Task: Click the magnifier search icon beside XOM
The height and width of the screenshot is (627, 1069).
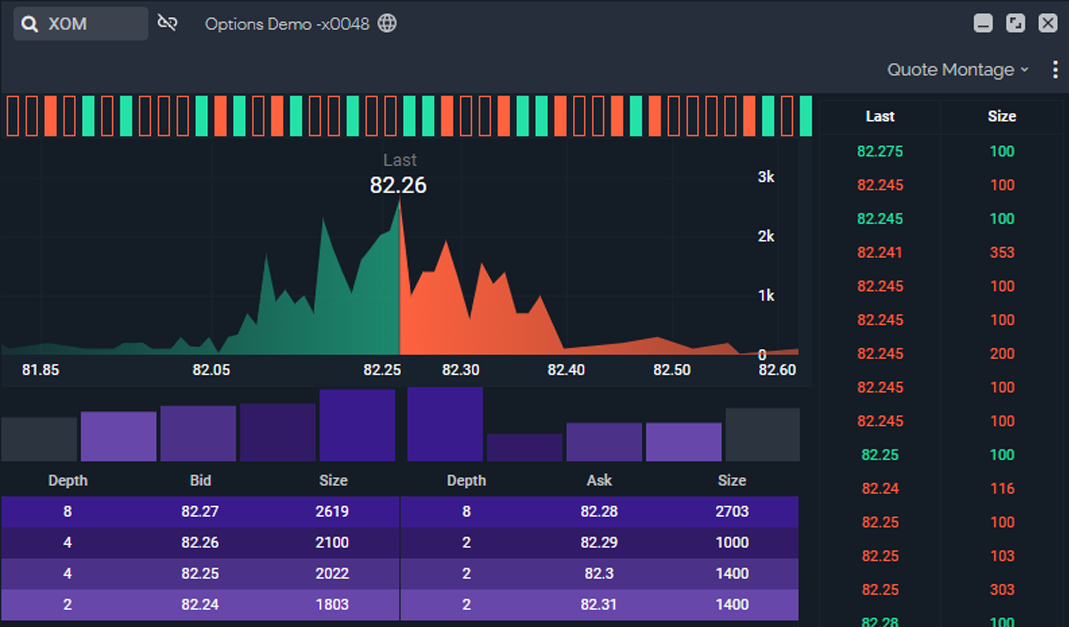Action: pos(30,24)
